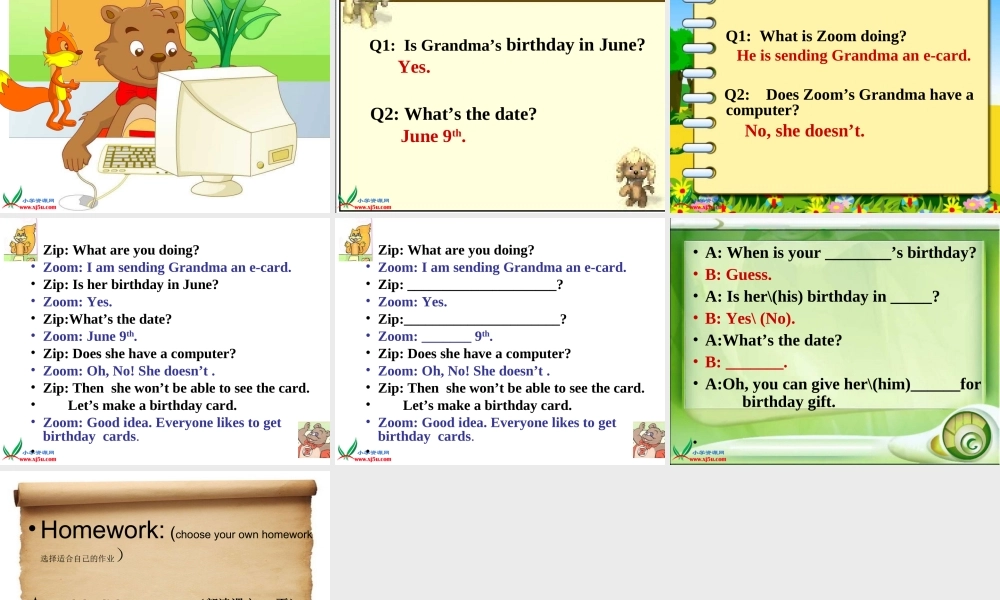Click 'Q2: What's the date?' on the yellow slide
Viewport: 1000px width, 600px height.
click(x=453, y=114)
